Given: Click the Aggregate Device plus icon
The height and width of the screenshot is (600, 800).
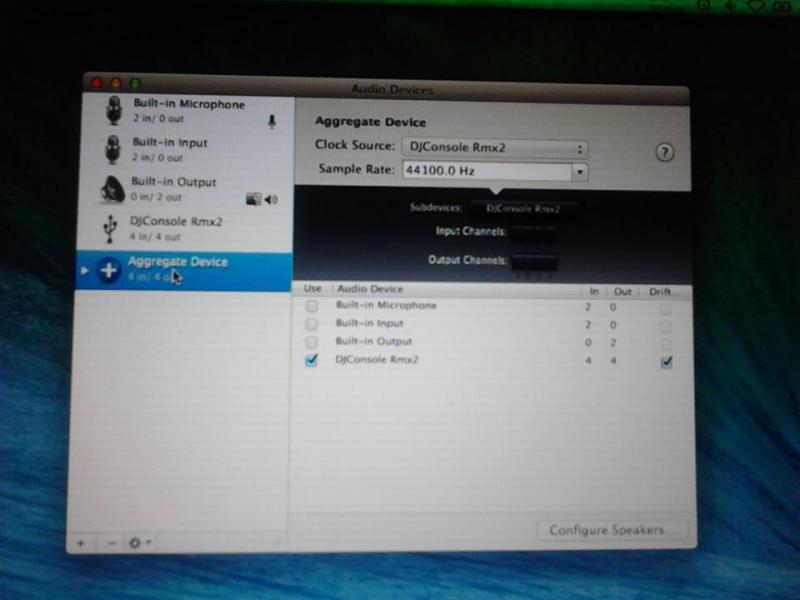Looking at the screenshot, I should (109, 270).
